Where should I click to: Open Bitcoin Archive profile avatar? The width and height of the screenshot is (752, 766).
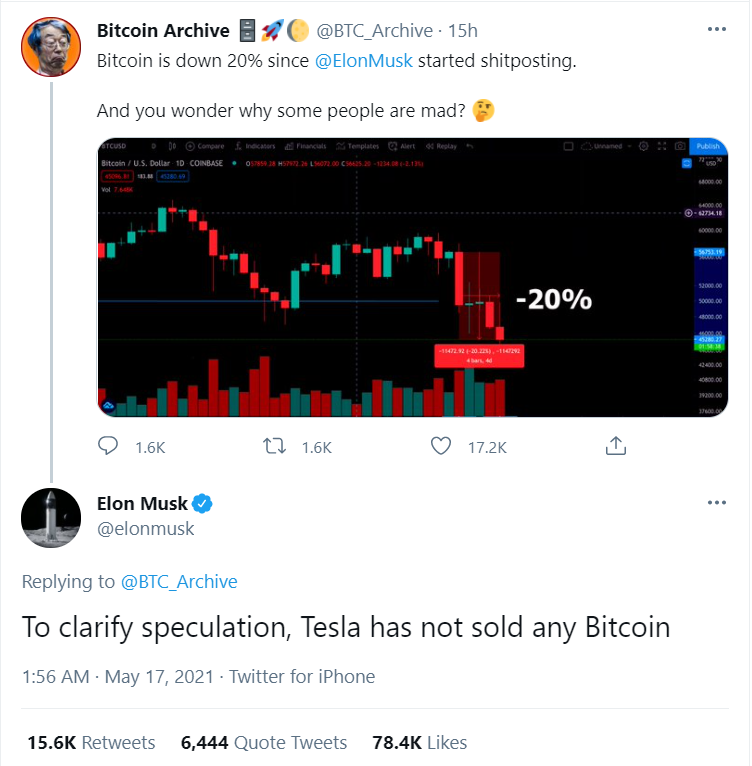[x=51, y=47]
